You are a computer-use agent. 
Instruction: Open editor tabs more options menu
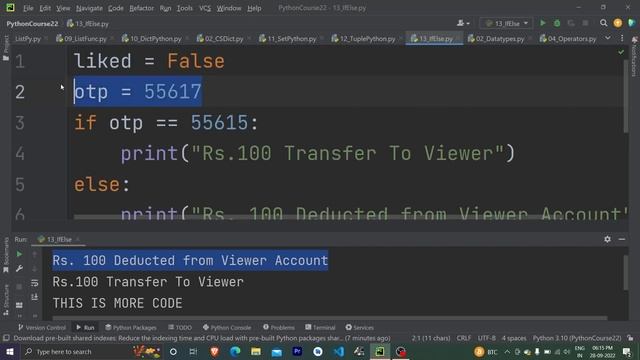click(622, 38)
